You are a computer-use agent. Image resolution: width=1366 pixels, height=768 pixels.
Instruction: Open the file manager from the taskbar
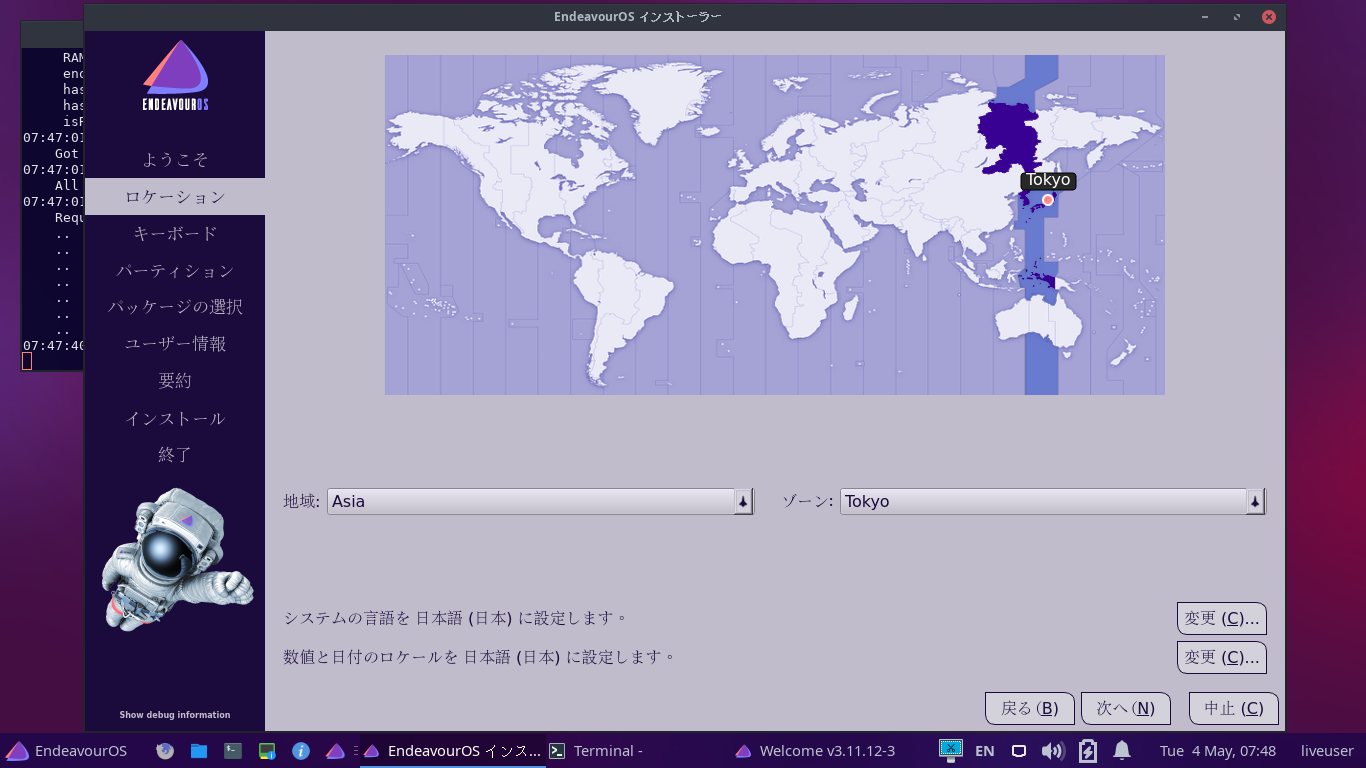[x=199, y=751]
